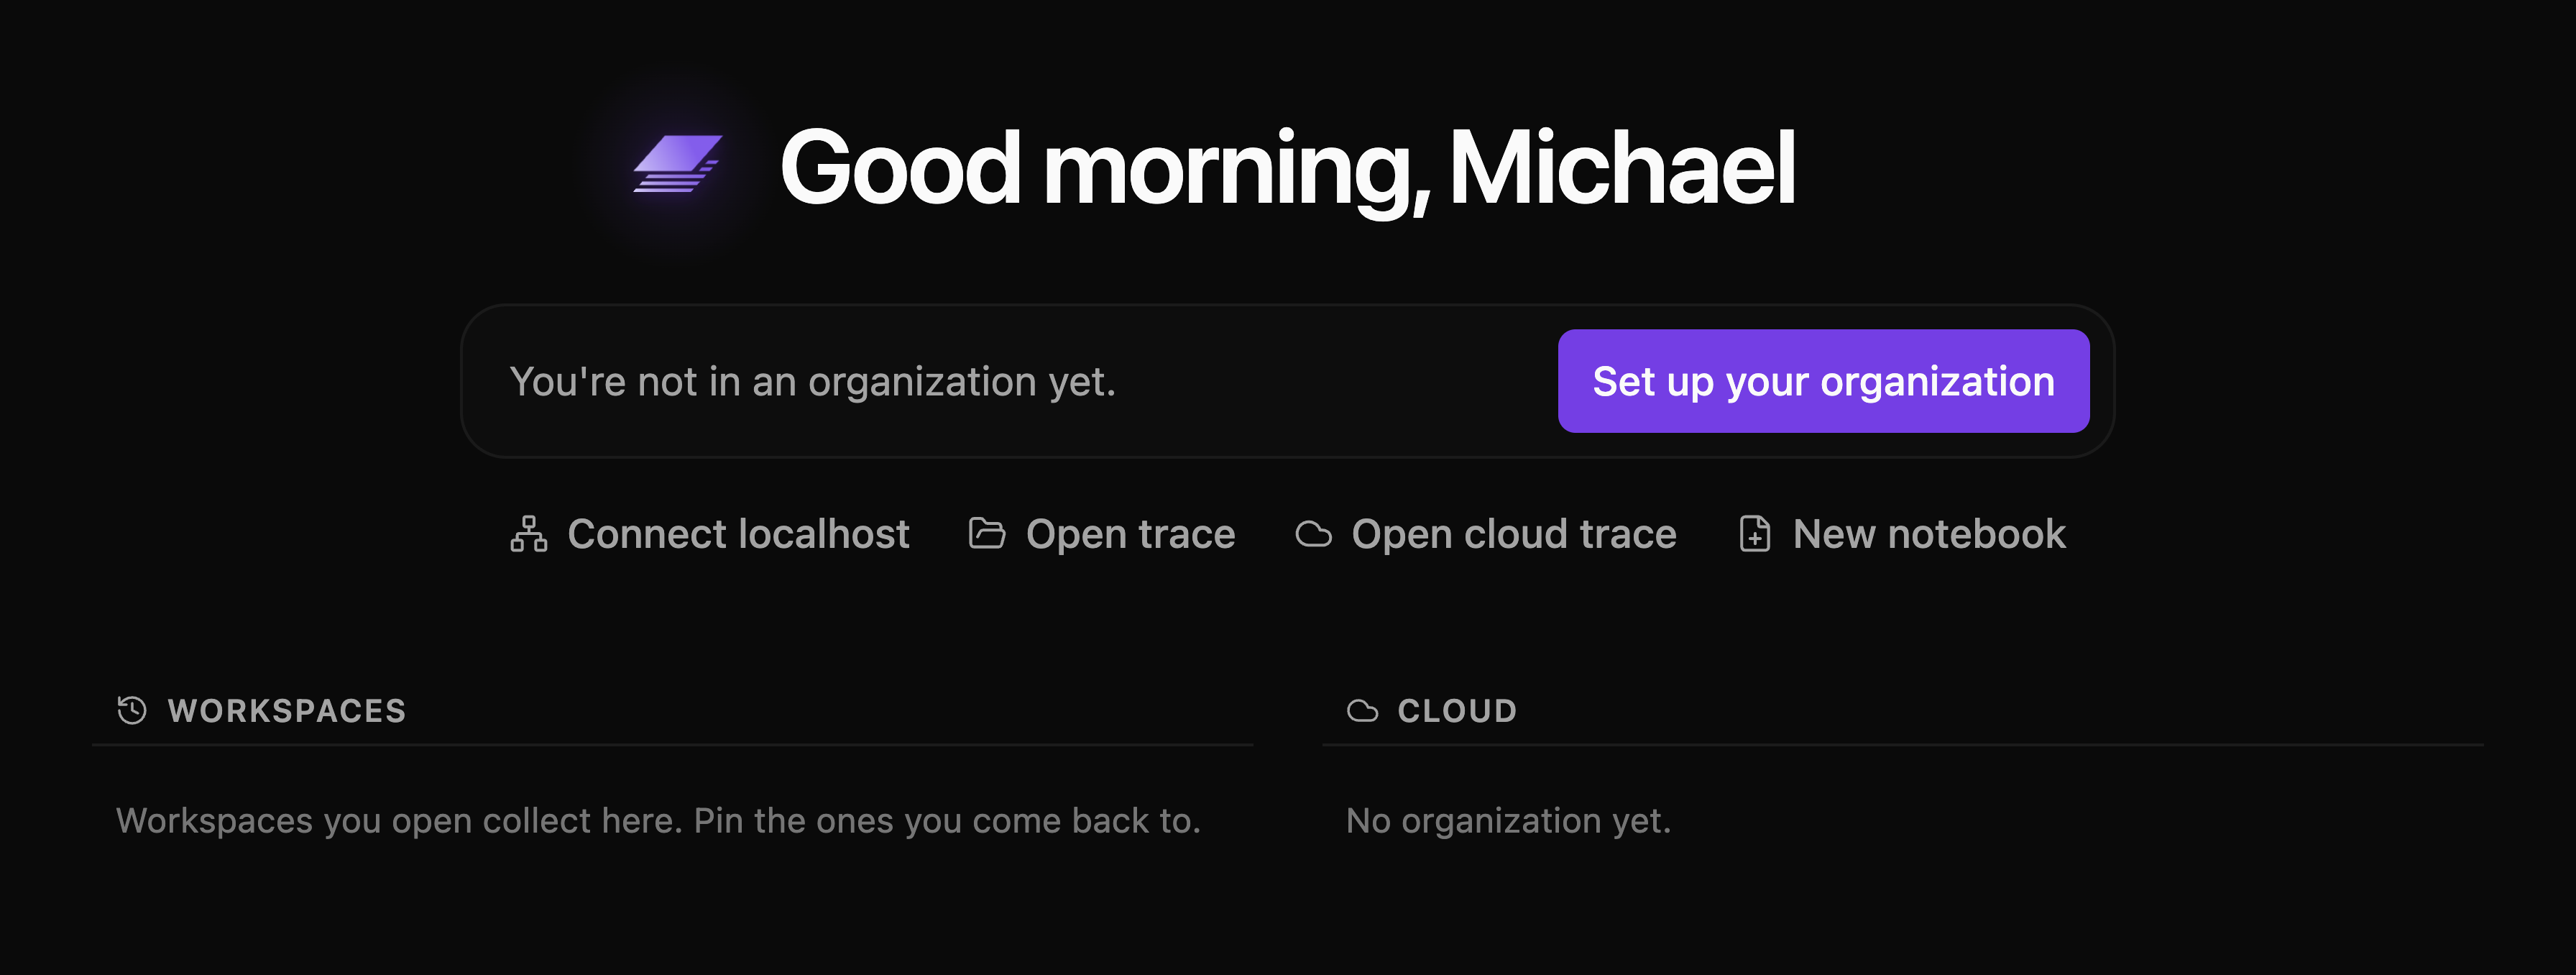Viewport: 2576px width, 975px height.
Task: Click the file-plus icon beside New notebook
Action: 1755,534
